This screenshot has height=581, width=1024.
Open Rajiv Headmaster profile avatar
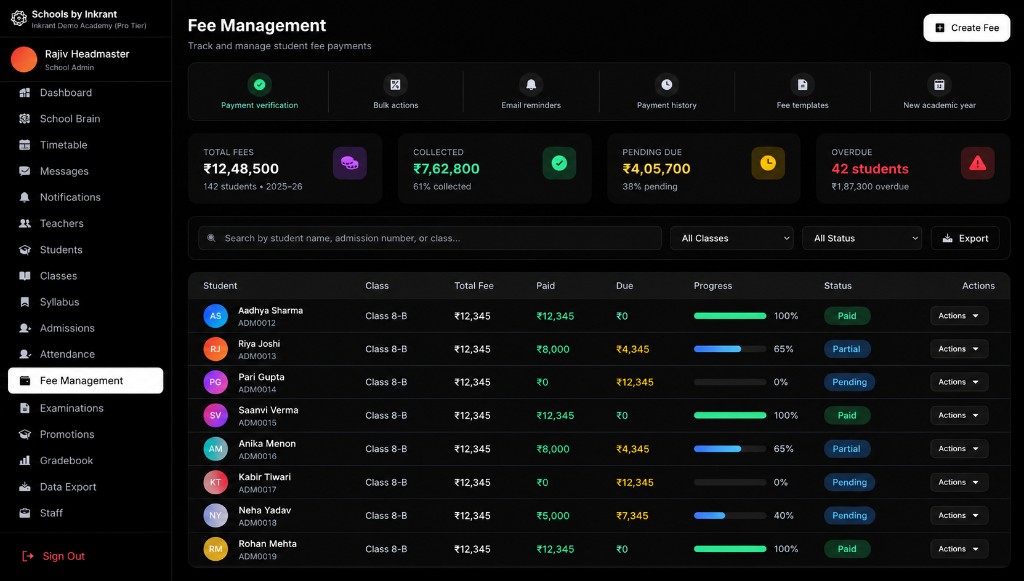click(24, 59)
